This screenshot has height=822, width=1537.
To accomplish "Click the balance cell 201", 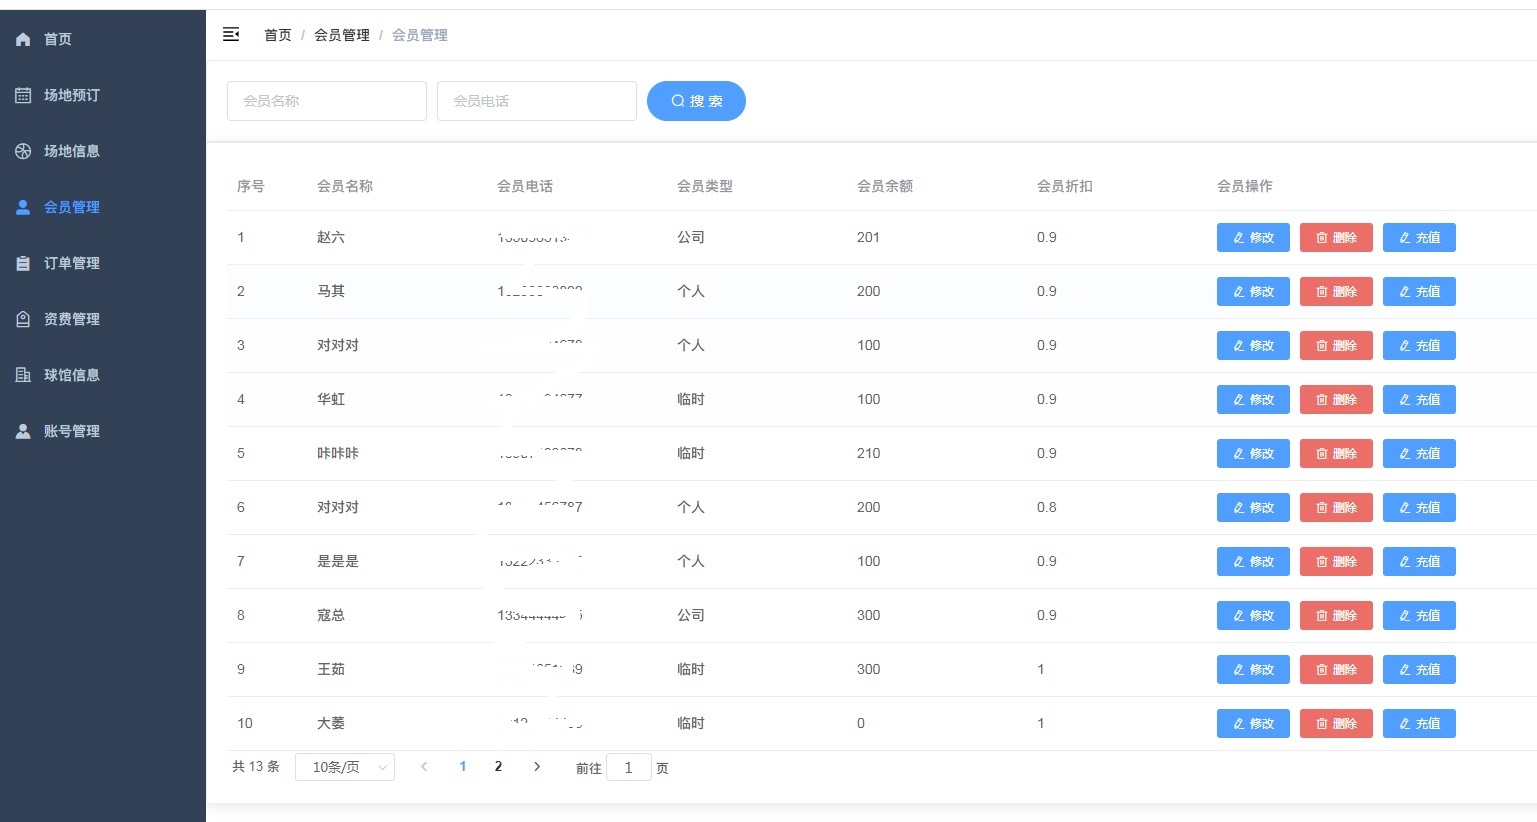I will [868, 237].
